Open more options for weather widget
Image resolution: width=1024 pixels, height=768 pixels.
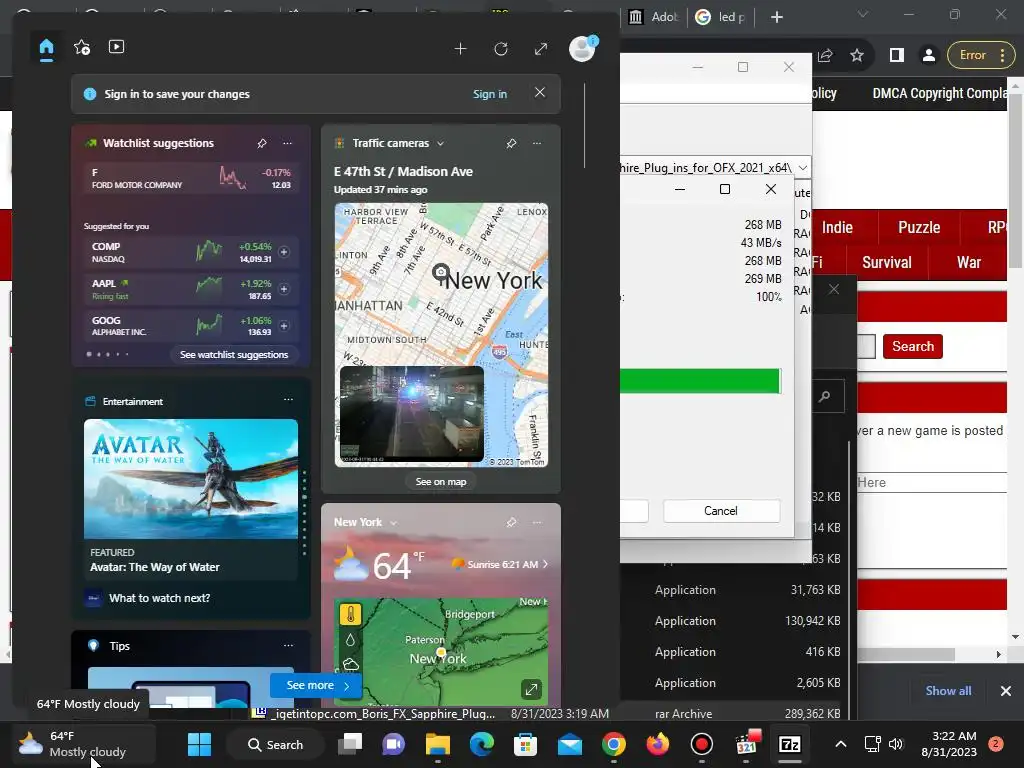coord(537,522)
